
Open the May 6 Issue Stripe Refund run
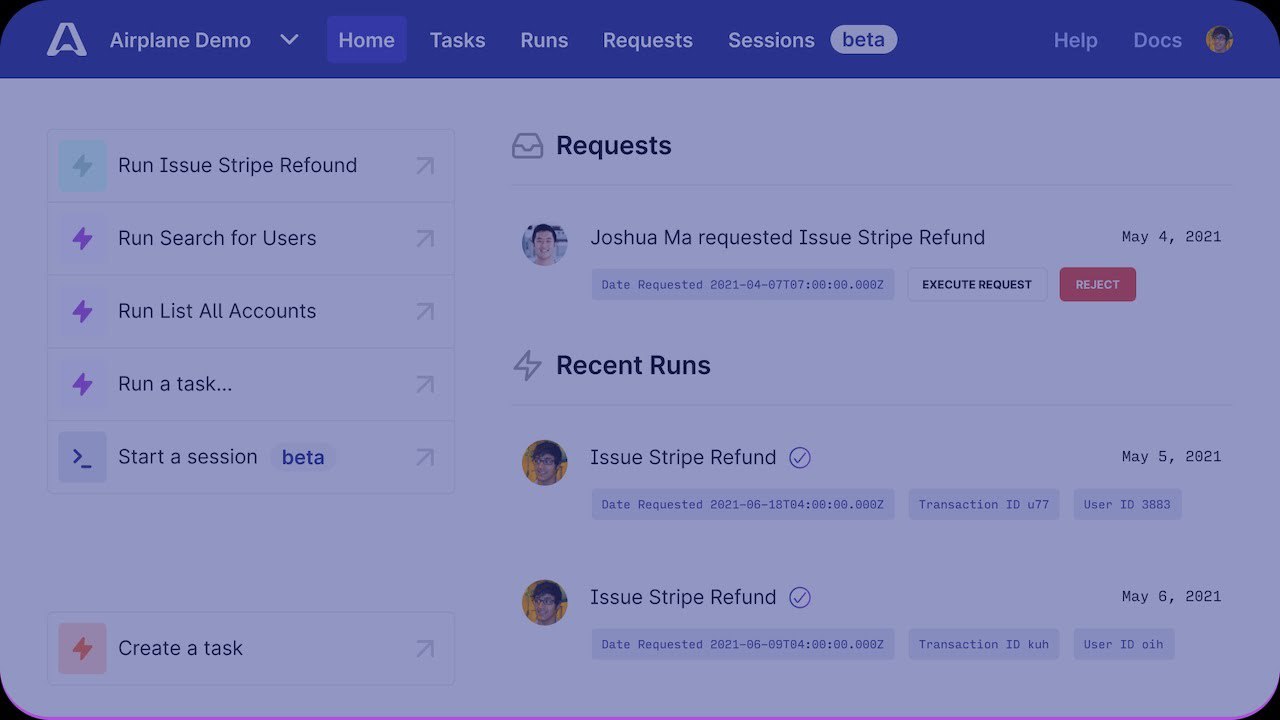[x=683, y=597]
